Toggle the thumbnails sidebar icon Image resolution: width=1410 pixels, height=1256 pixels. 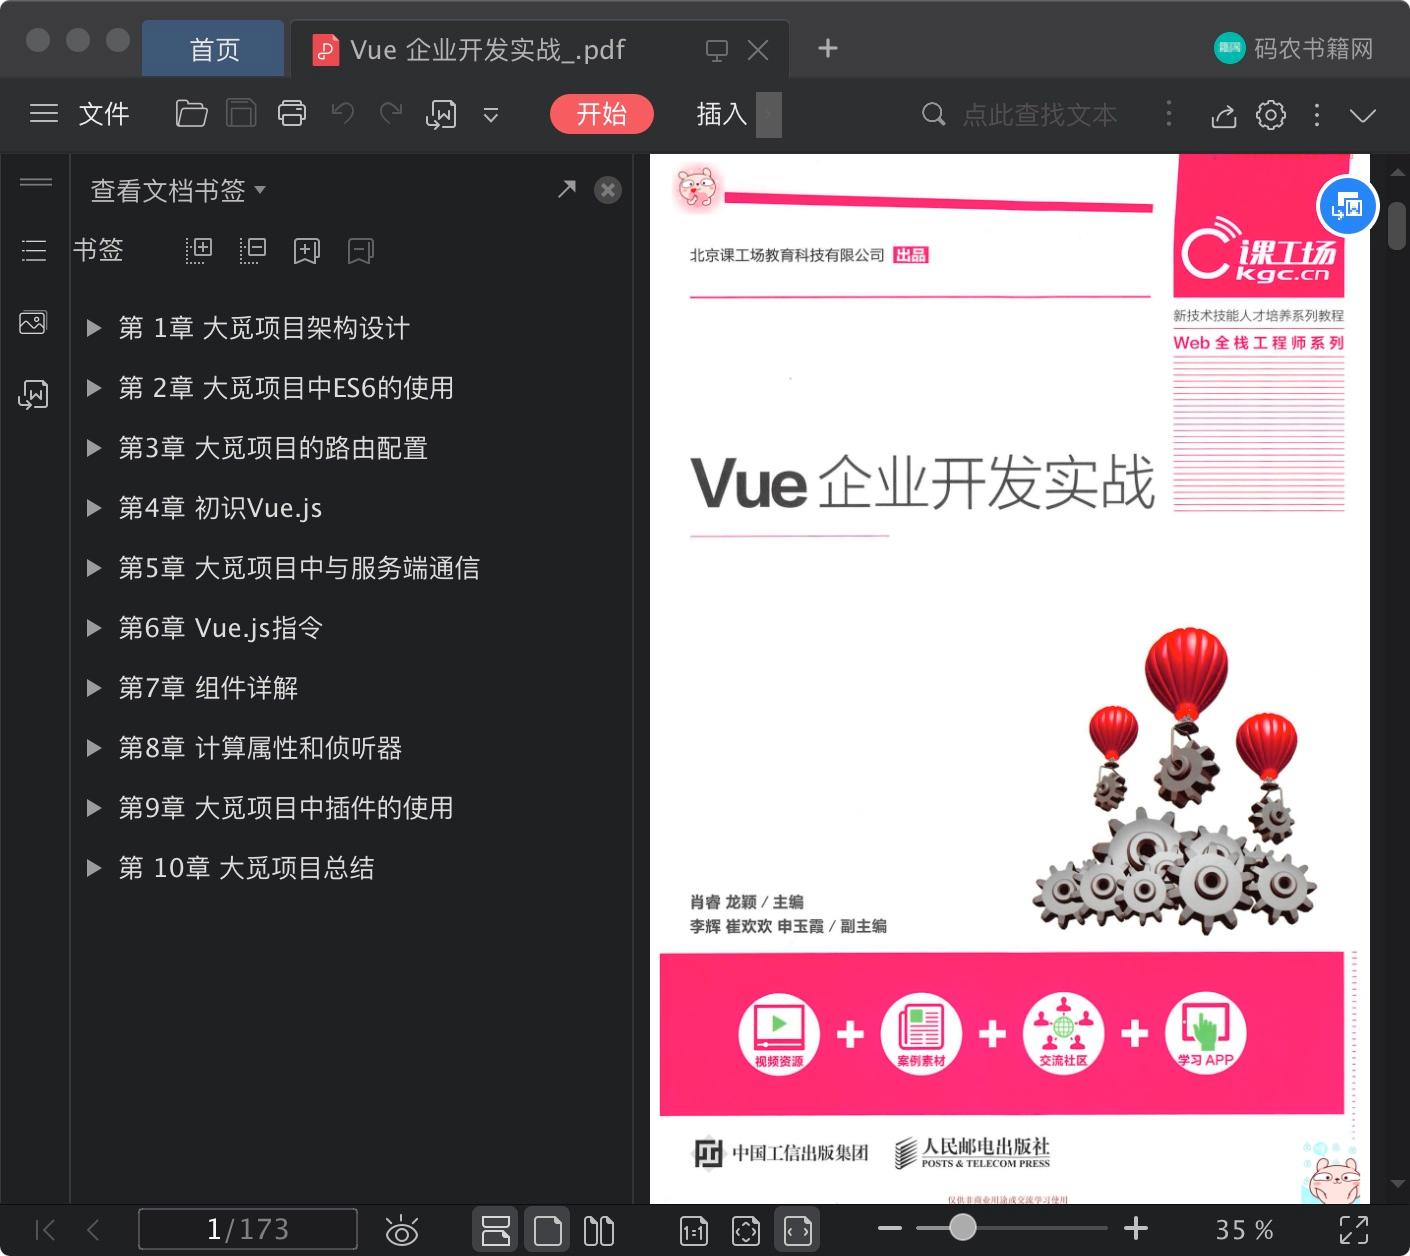point(33,323)
